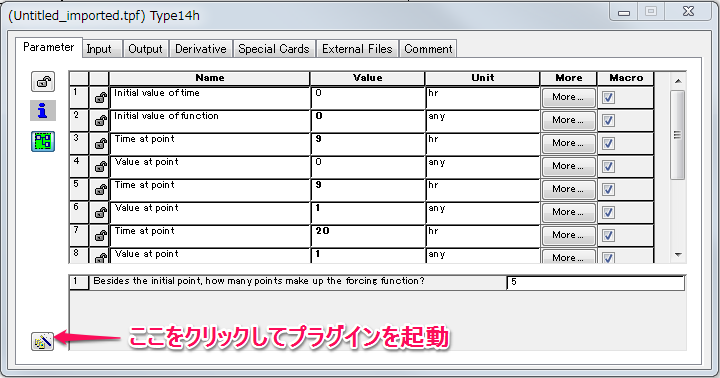Viewport: 720px width, 378px height.
Task: Click the forcing function question text
Action: [259, 281]
